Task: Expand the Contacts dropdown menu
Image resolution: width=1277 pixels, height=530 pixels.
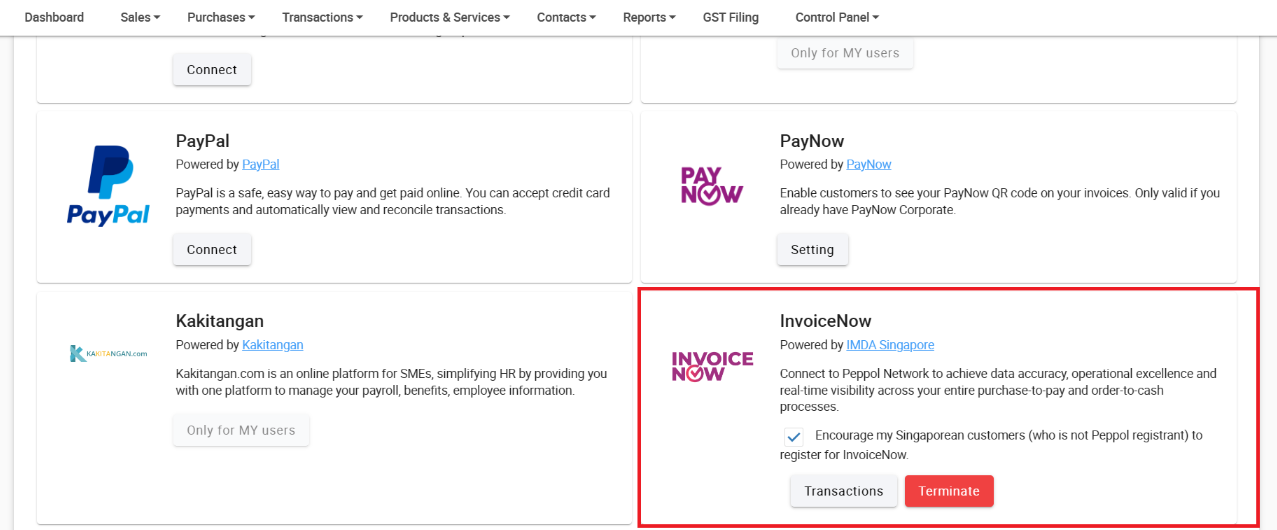Action: click(x=566, y=17)
